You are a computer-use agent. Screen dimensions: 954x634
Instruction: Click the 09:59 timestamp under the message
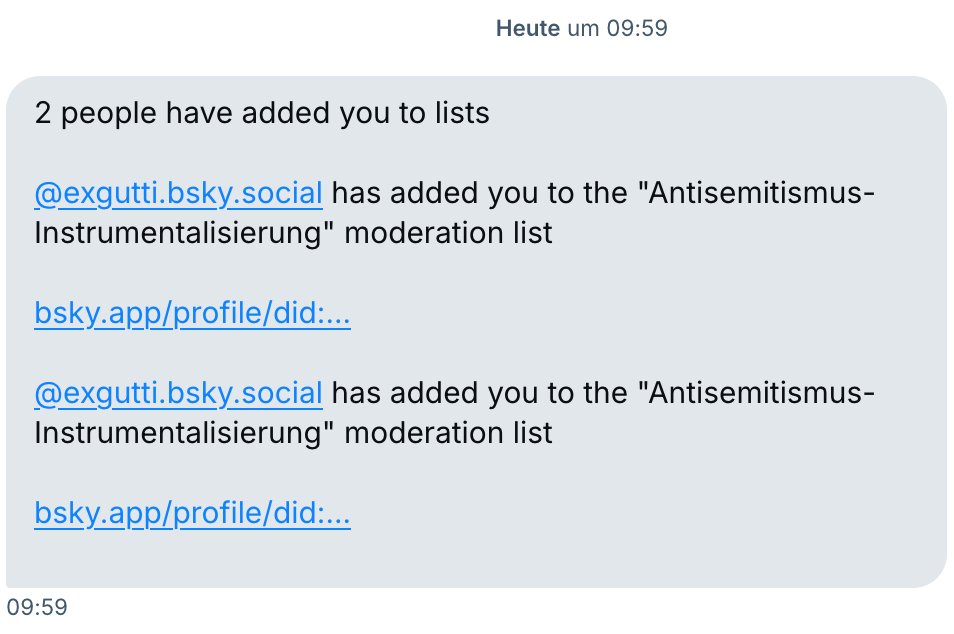(x=36, y=607)
